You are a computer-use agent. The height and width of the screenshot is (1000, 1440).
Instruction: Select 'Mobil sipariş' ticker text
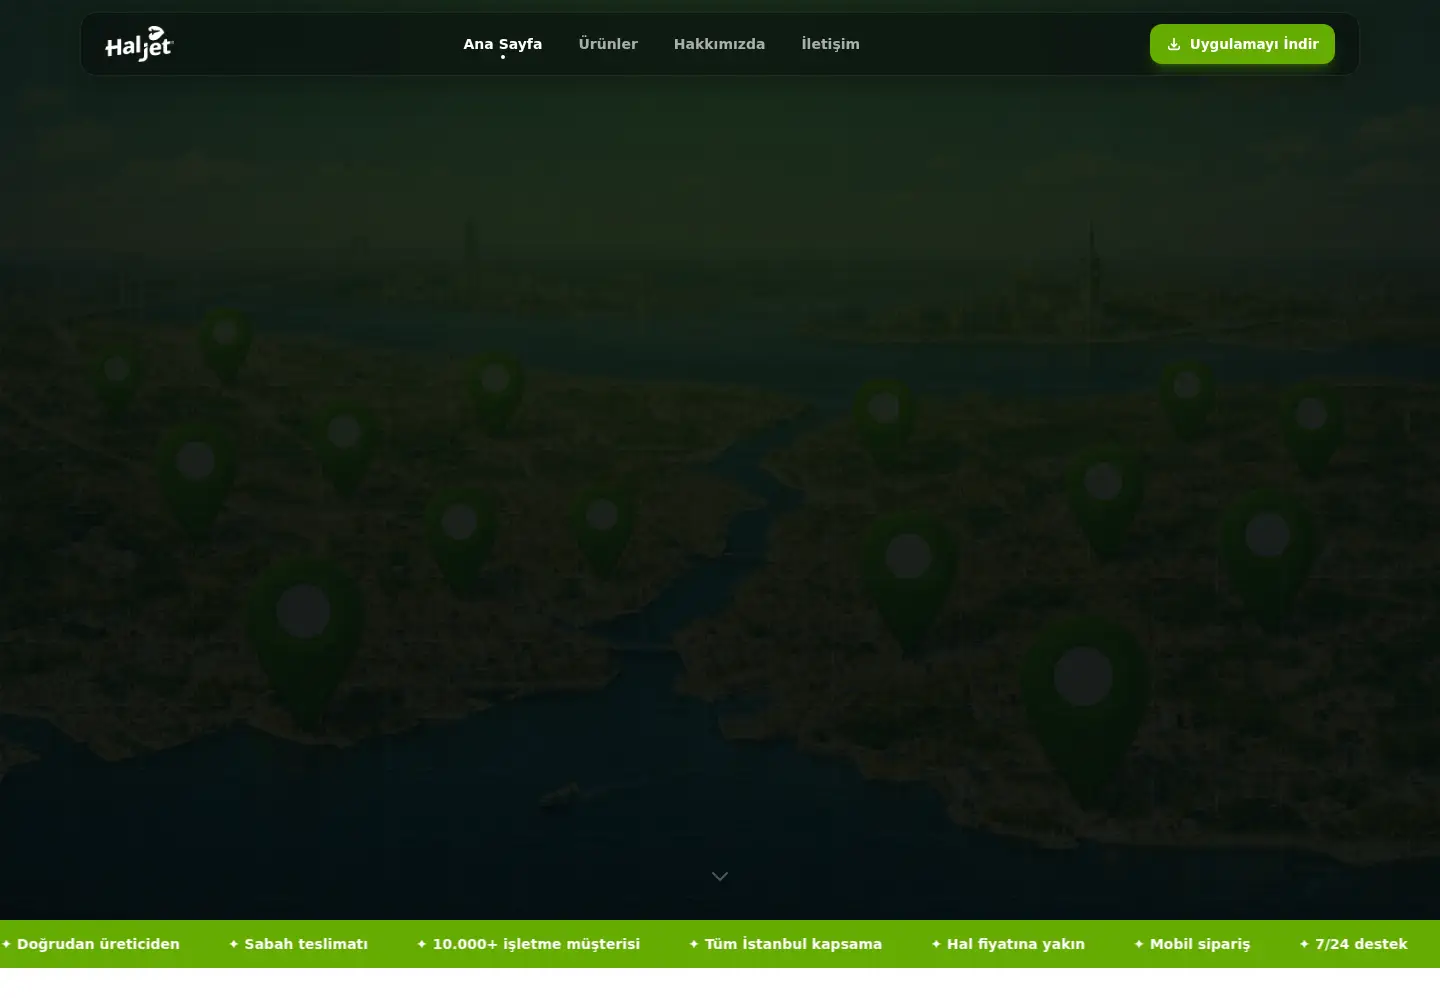click(x=1200, y=944)
